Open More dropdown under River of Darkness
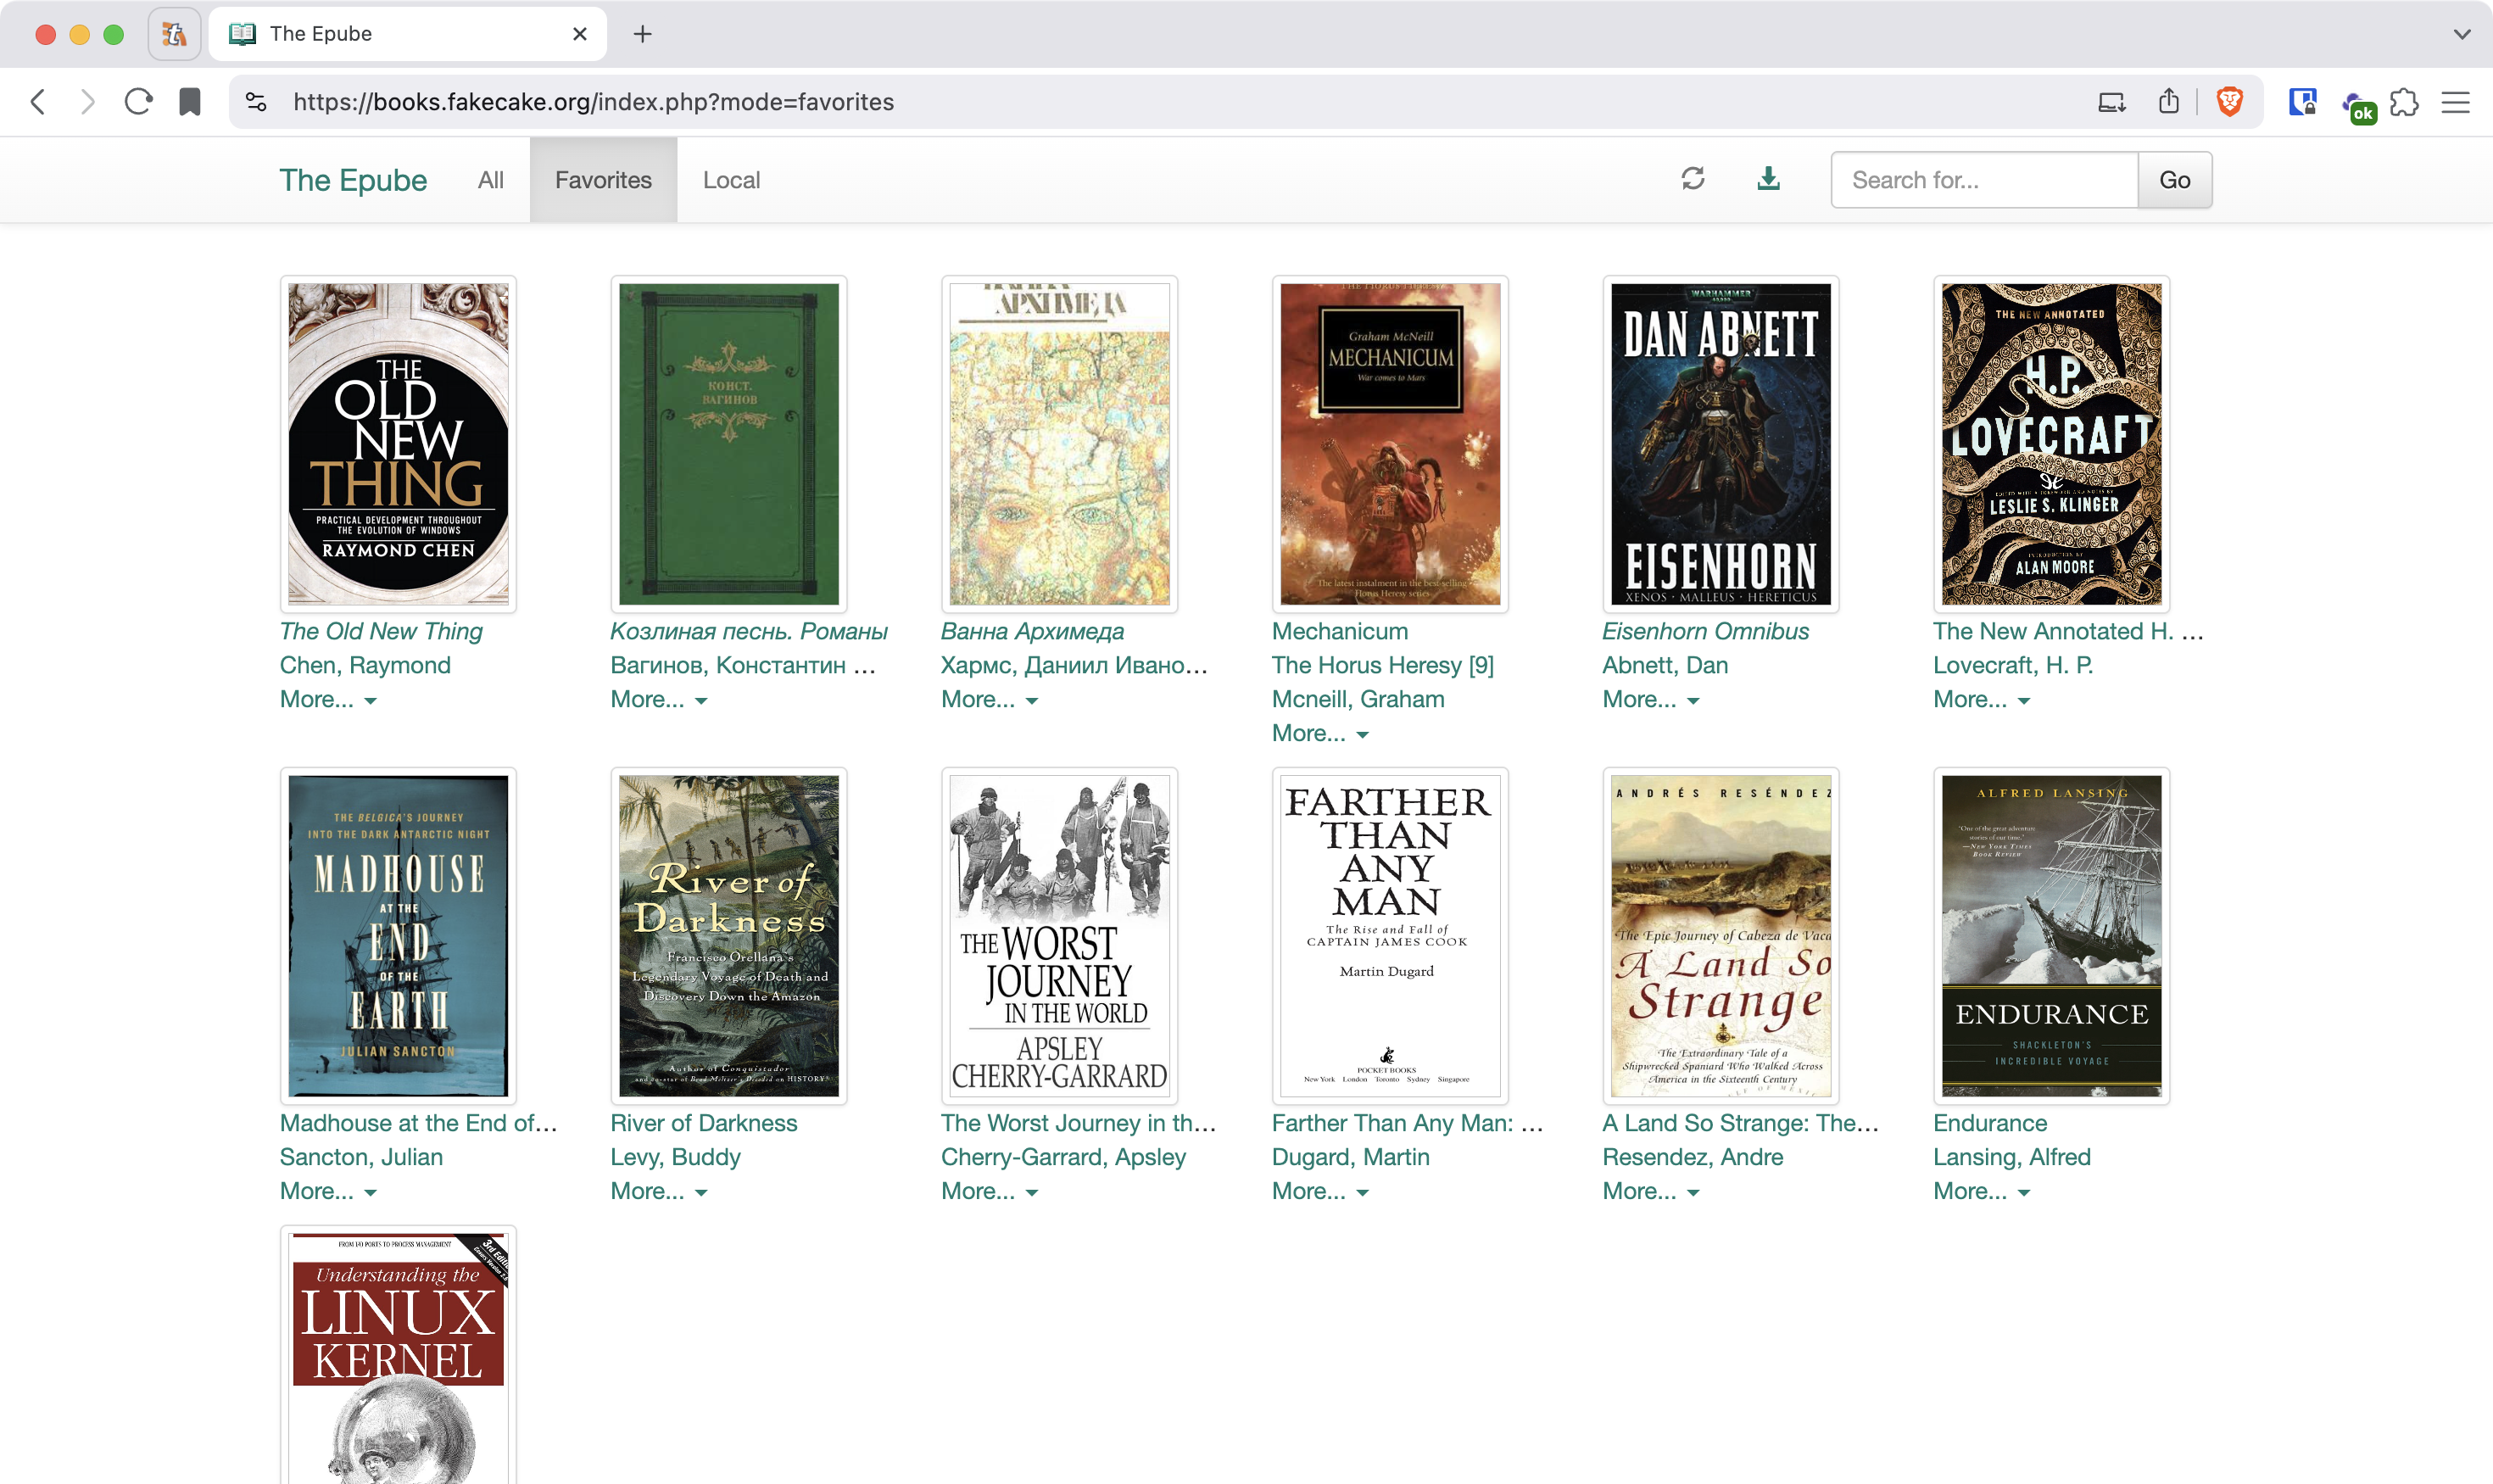Image resolution: width=2493 pixels, height=1484 pixels. point(658,1192)
